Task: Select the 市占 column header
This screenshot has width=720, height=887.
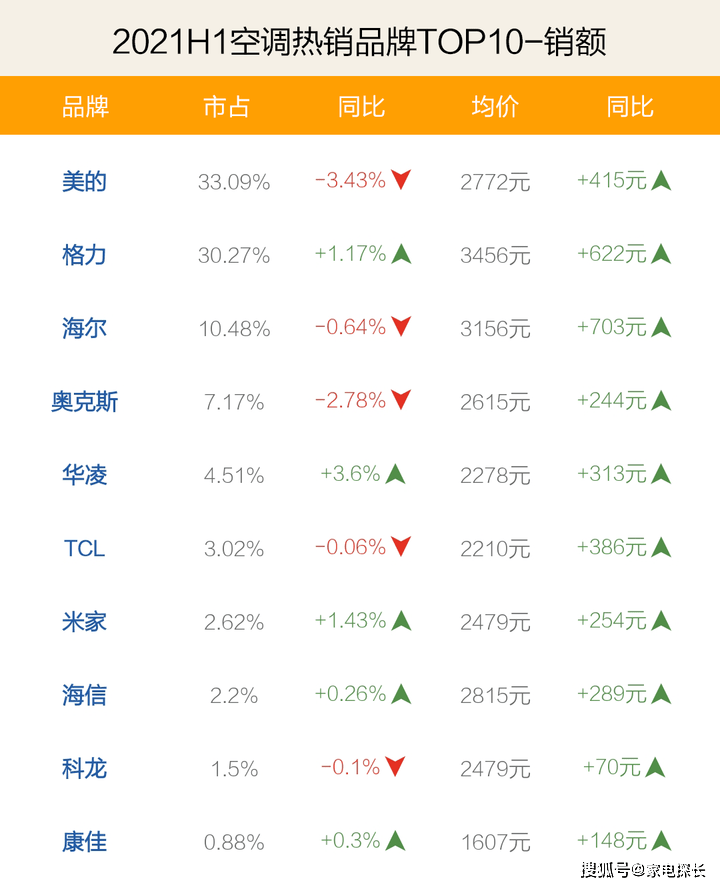Action: [x=226, y=106]
